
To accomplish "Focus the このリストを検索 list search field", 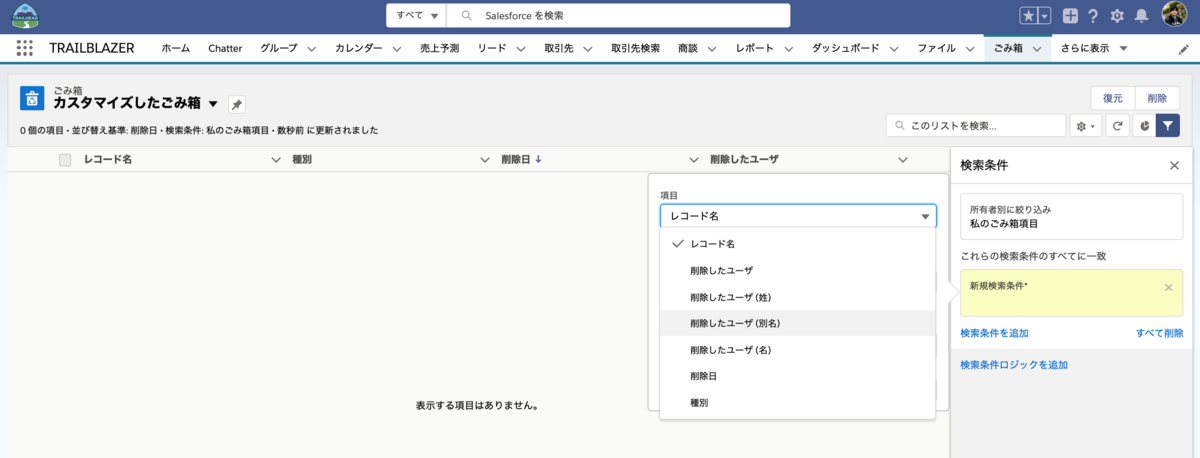I will 976,125.
